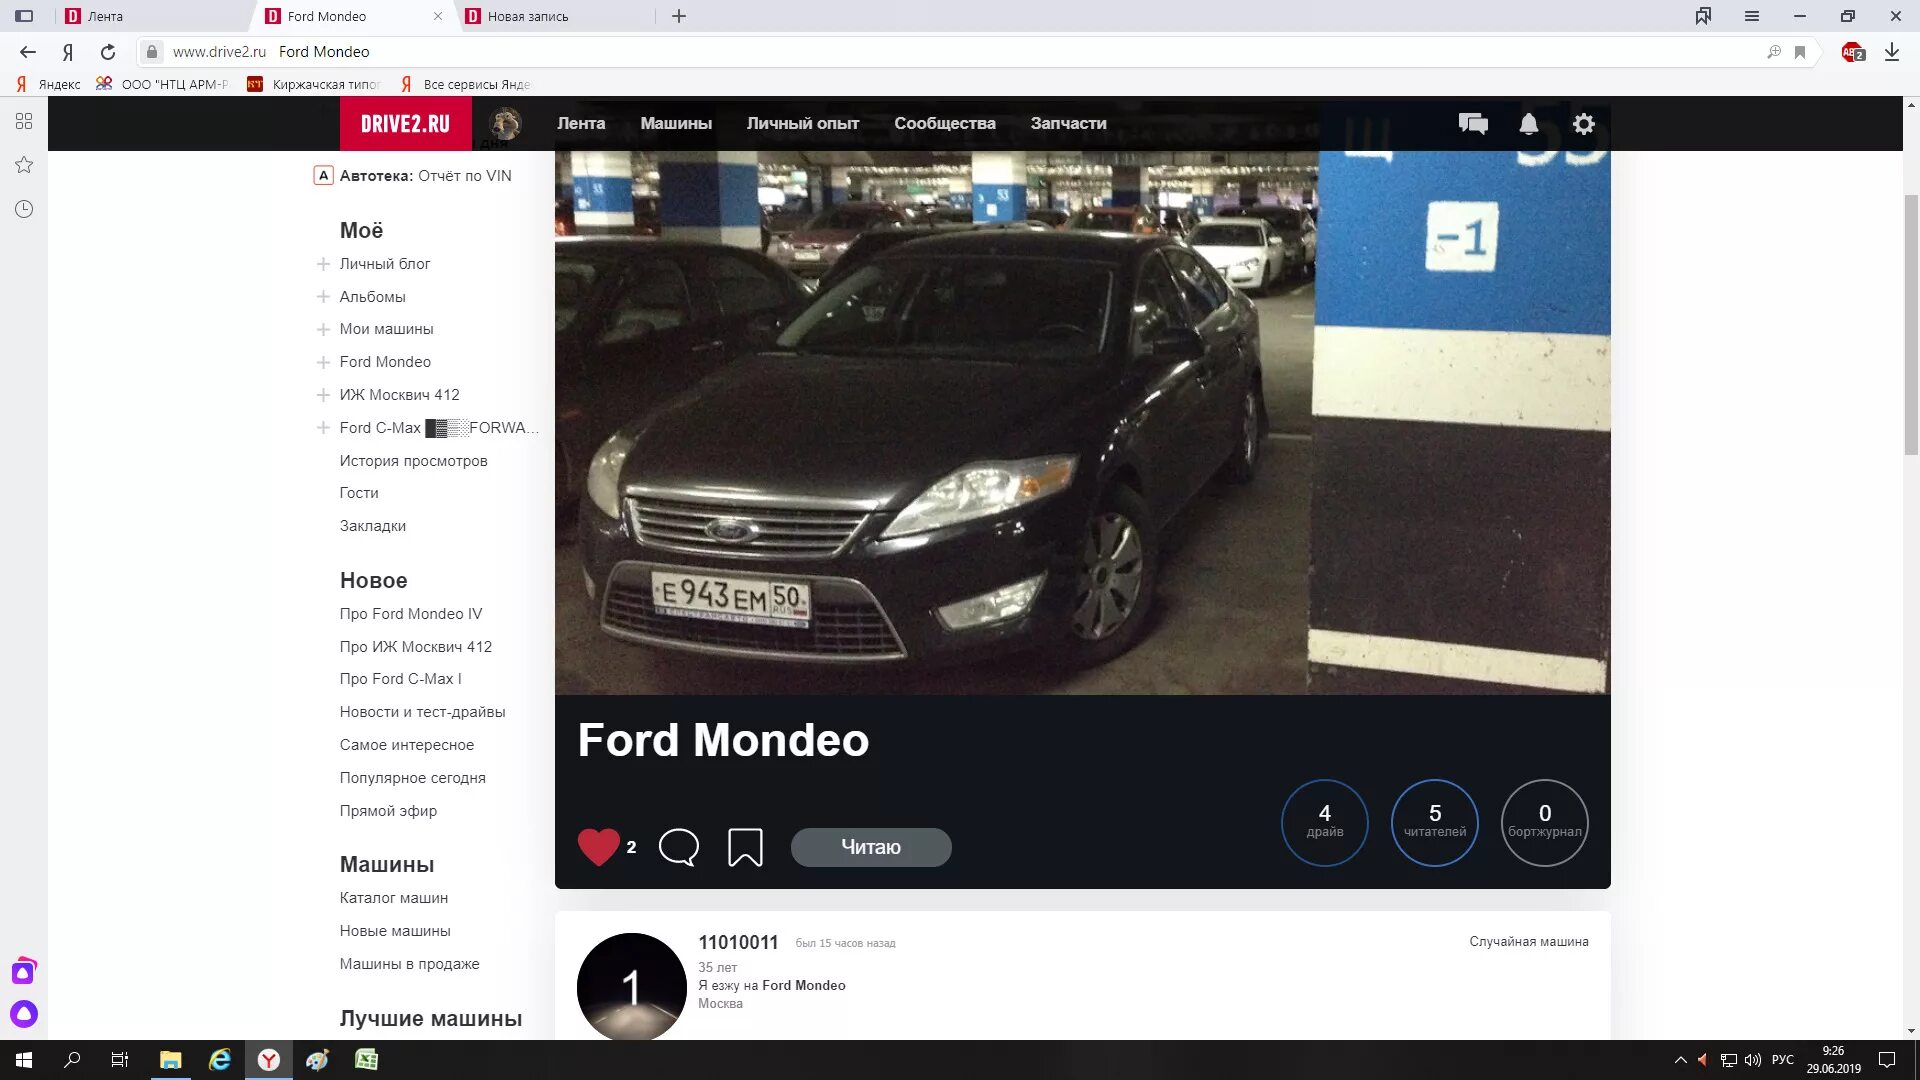Open comments via speech bubble icon
This screenshot has width=1920, height=1080.
pyautogui.click(x=678, y=847)
